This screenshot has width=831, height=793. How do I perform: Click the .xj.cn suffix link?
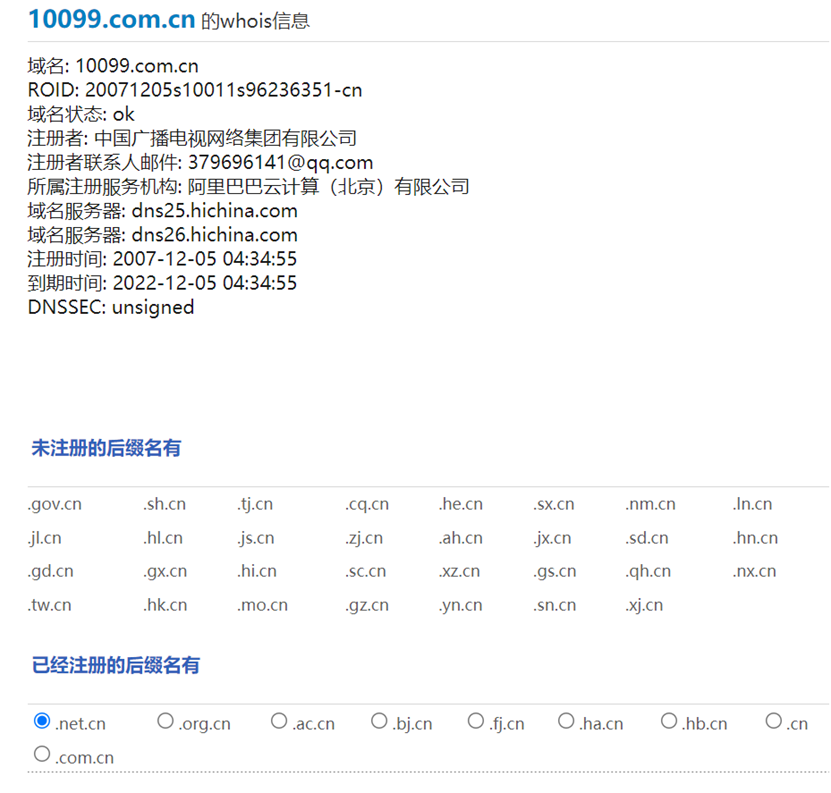644,605
